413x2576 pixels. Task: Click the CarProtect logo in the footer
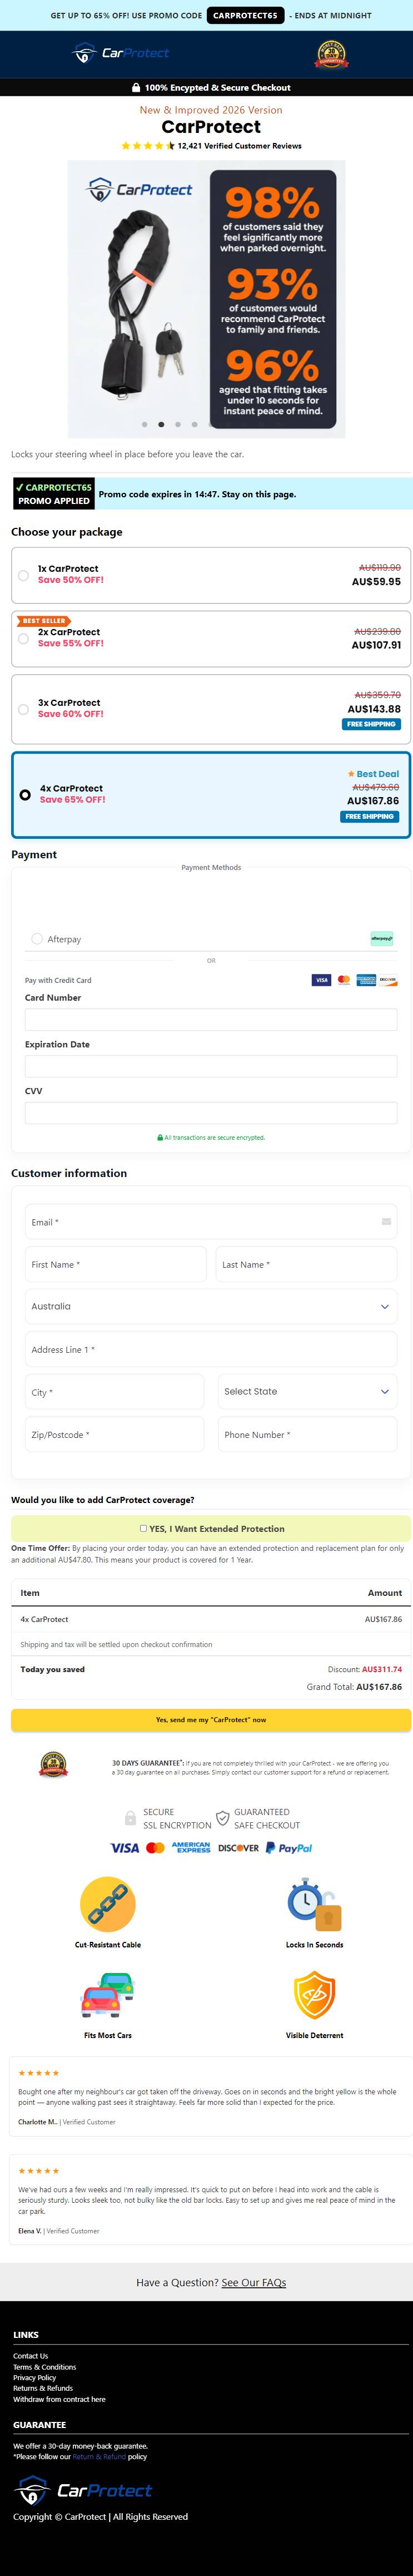coord(84,2490)
